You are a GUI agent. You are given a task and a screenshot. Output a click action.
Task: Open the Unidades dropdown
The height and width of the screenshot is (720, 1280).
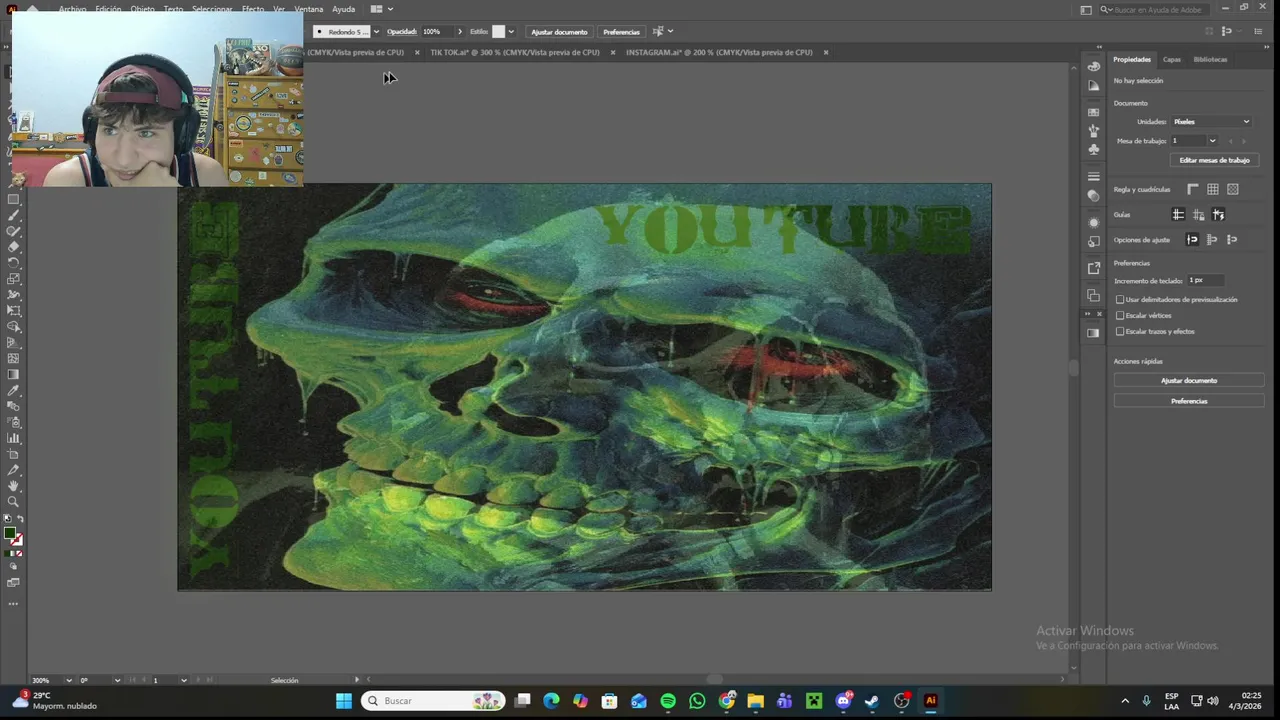pyautogui.click(x=1211, y=122)
